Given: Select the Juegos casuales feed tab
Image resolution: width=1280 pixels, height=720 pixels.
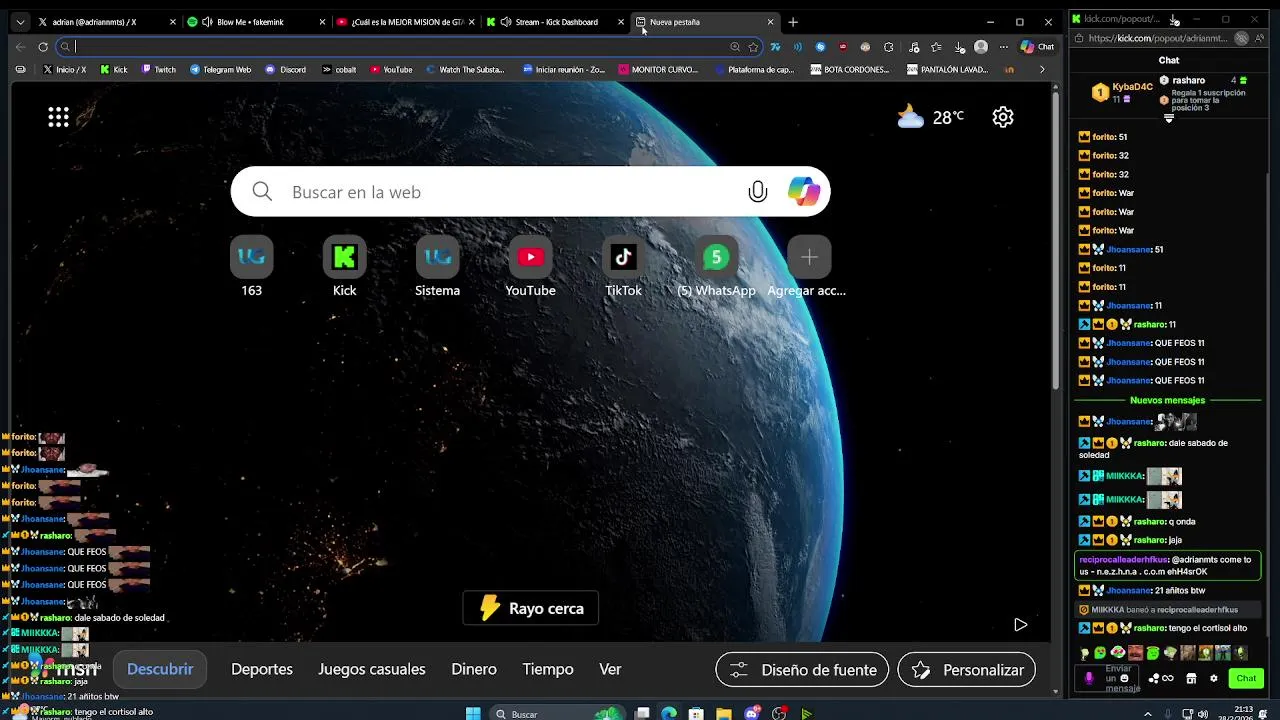Looking at the screenshot, I should tap(372, 669).
